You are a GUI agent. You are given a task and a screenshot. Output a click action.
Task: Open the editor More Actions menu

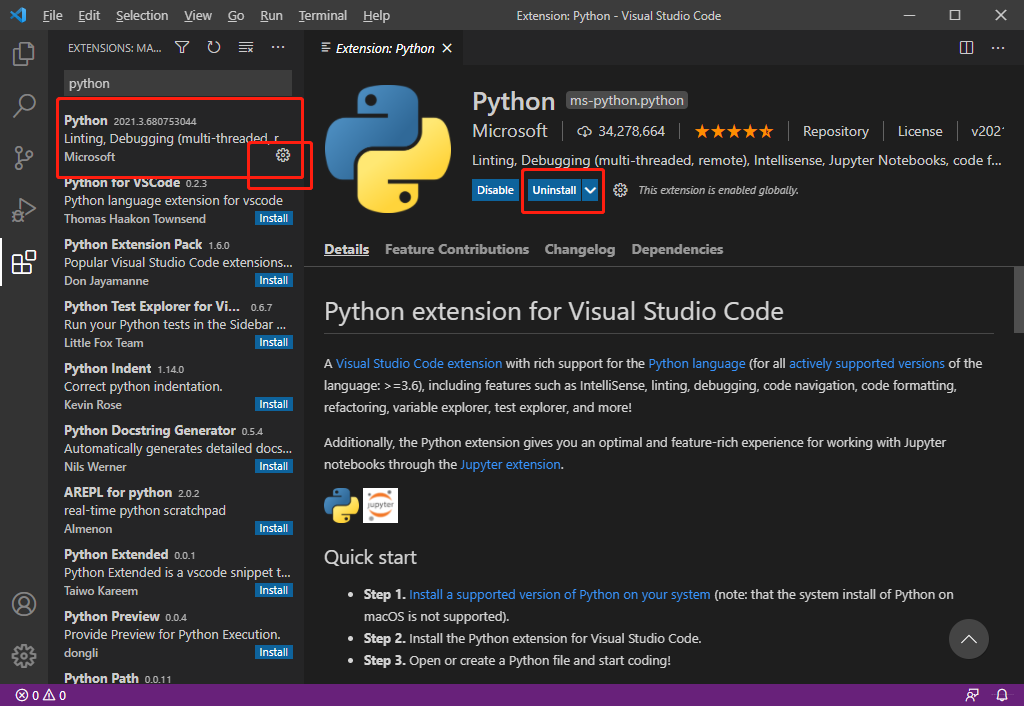click(997, 46)
